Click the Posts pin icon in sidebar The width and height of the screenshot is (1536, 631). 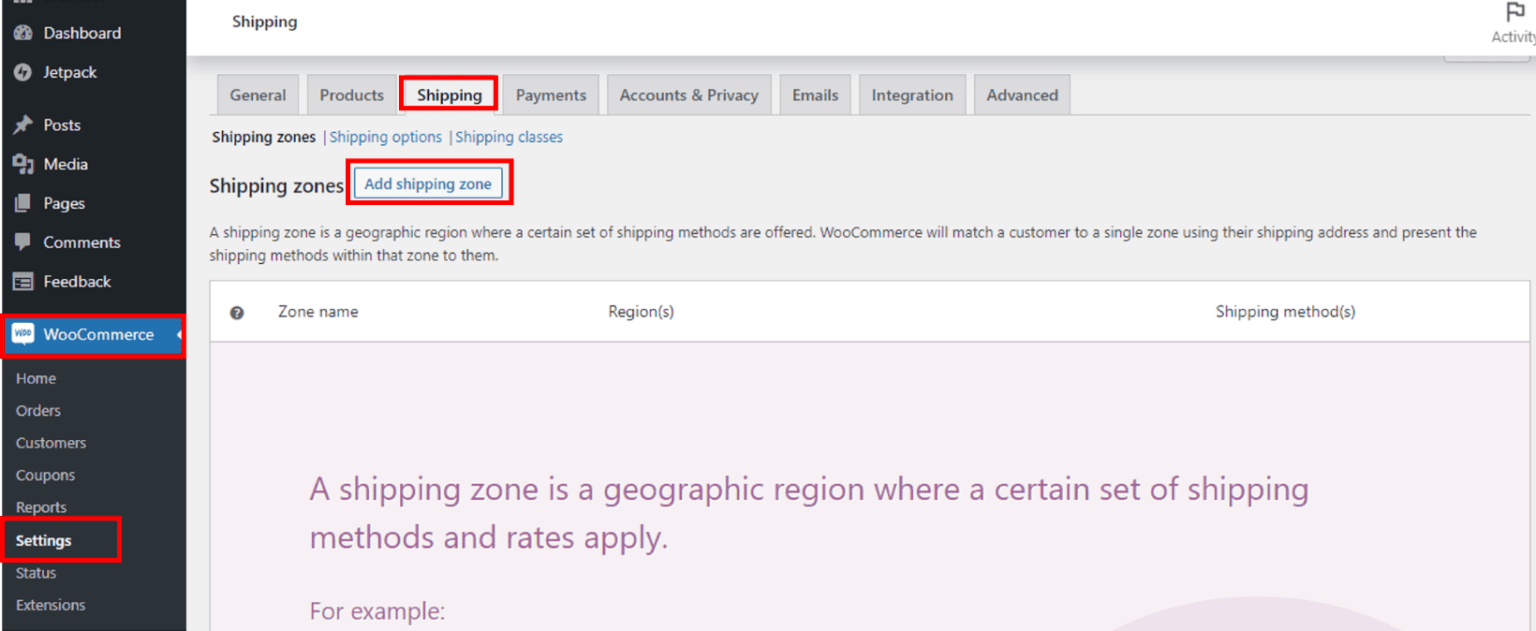(22, 124)
